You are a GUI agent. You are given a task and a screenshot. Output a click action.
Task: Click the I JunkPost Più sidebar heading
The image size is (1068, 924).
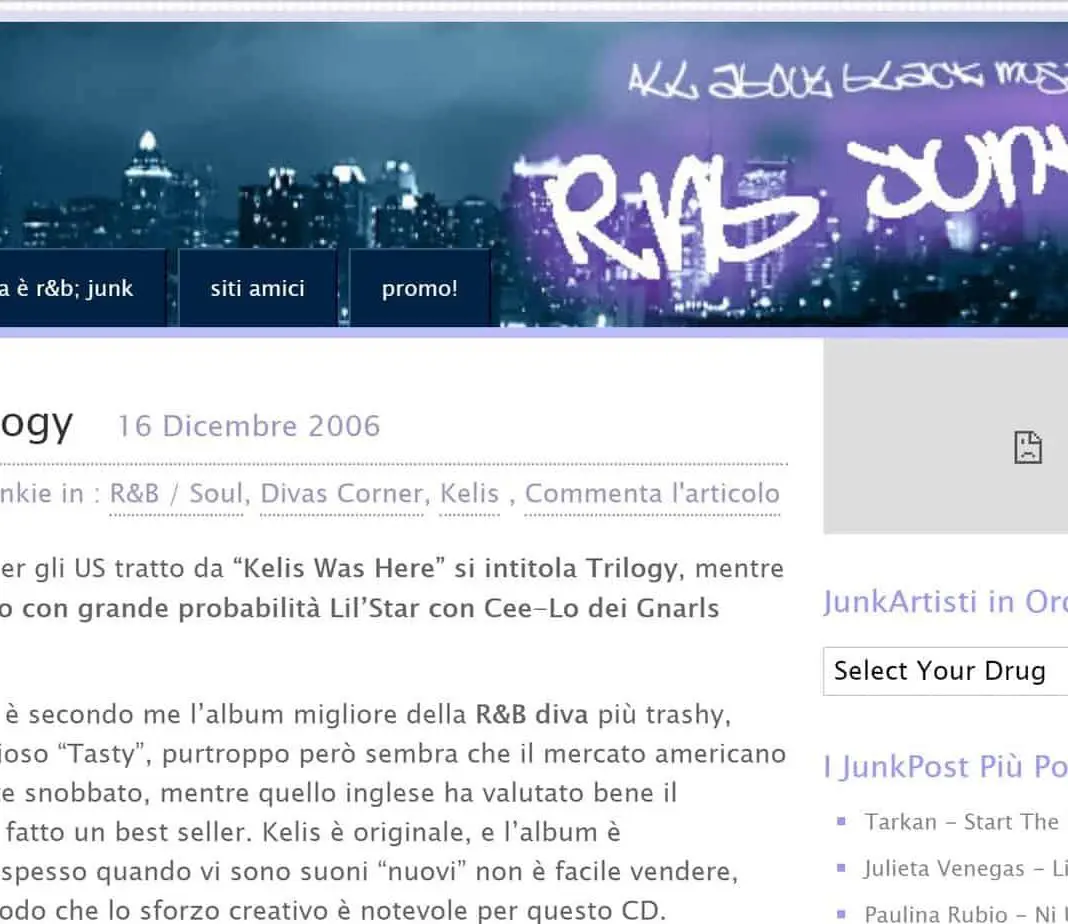click(945, 767)
